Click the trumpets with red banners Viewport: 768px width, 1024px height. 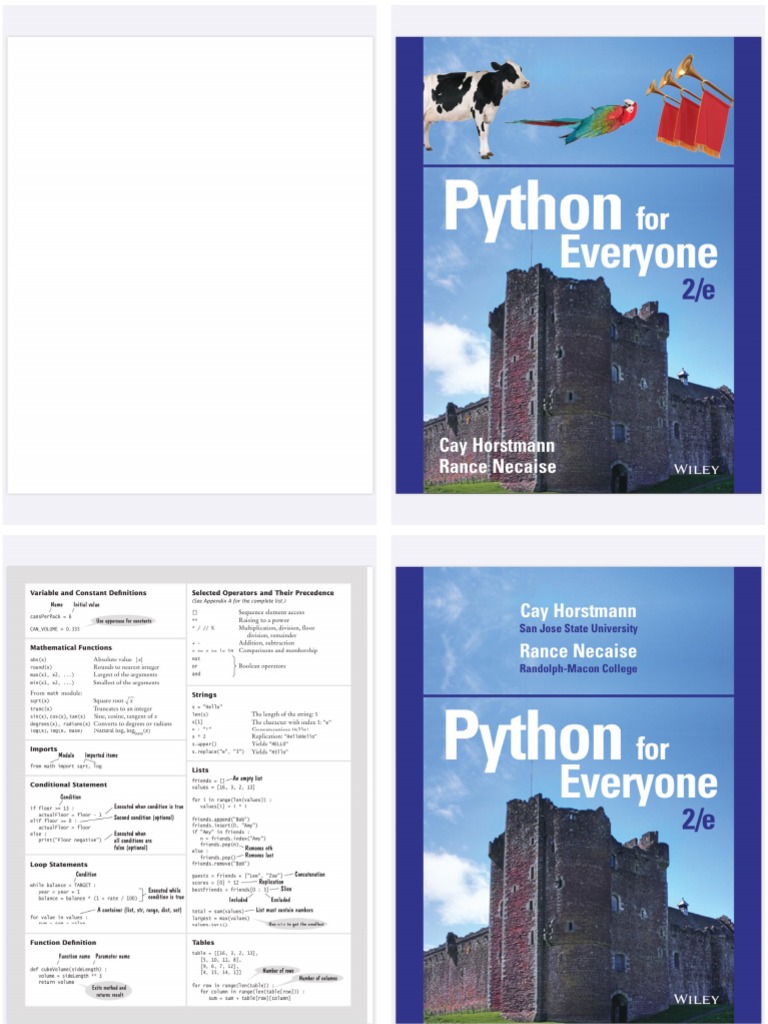pyautogui.click(x=690, y=106)
